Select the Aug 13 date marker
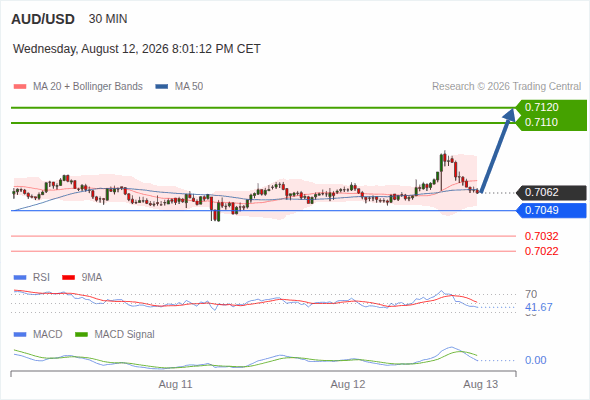The width and height of the screenshot is (590, 400). 481,384
